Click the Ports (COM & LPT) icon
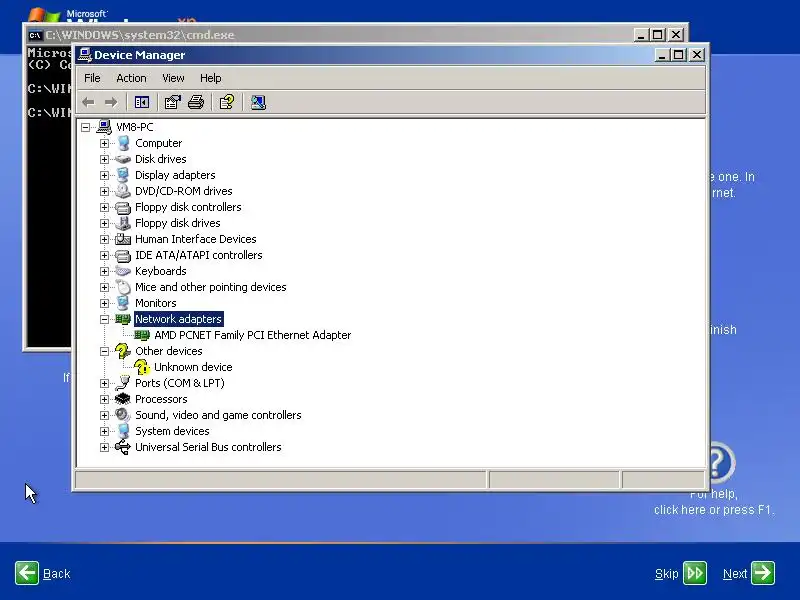The image size is (800, 600). tap(123, 383)
